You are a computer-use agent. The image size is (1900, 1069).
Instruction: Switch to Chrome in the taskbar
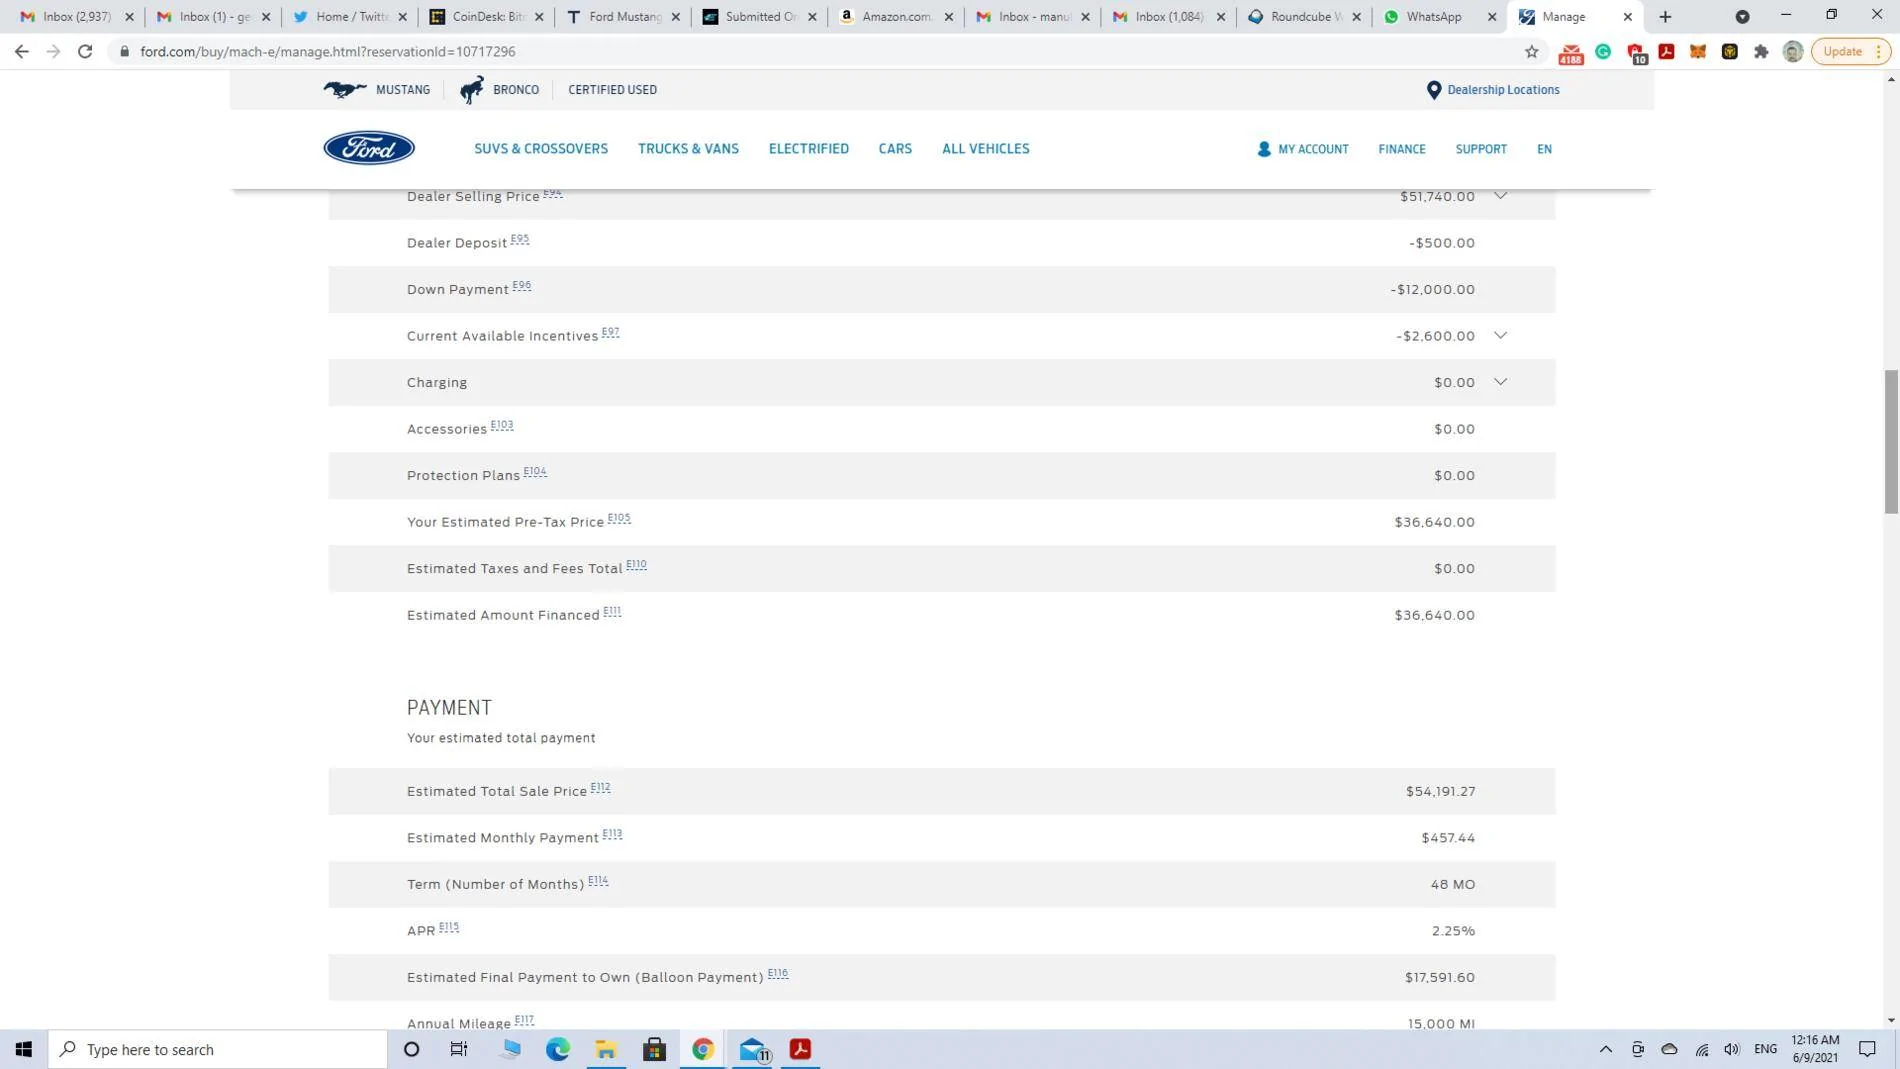703,1049
